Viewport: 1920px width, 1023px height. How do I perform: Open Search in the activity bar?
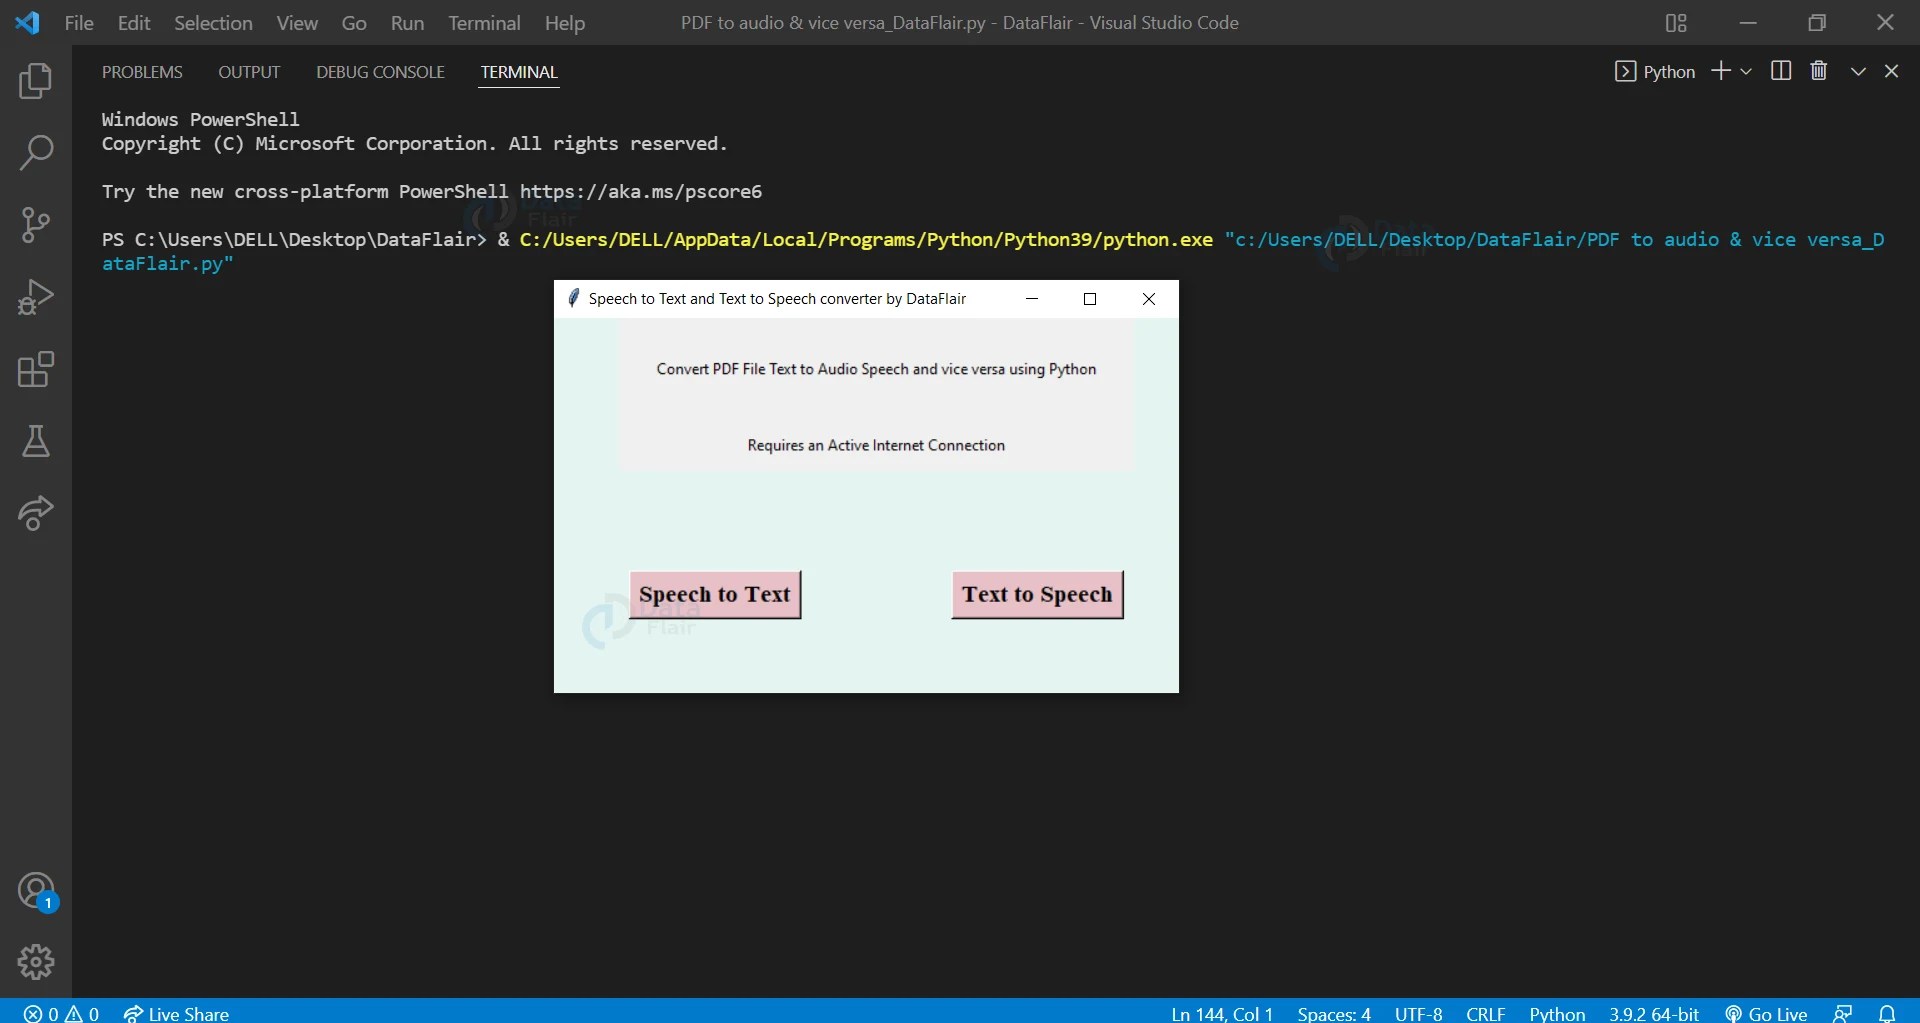tap(36, 152)
